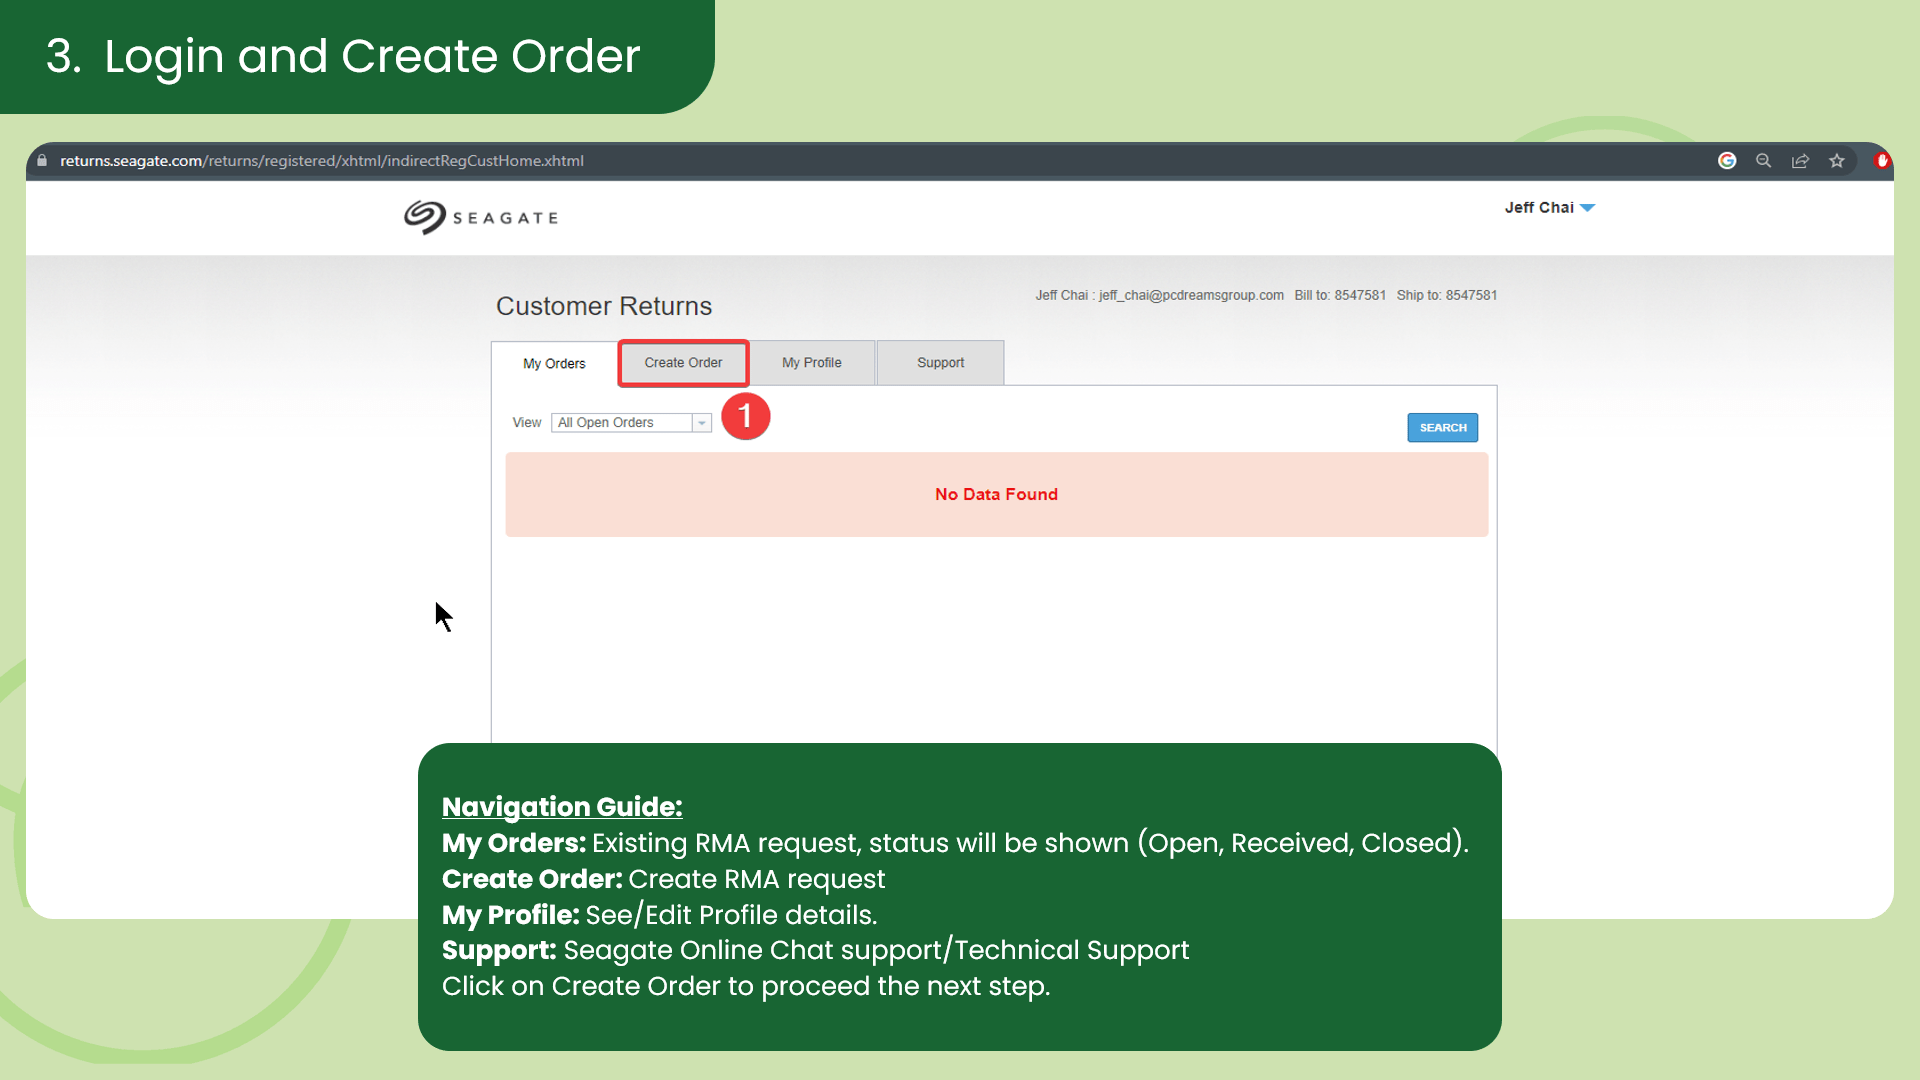Click the Google icon in address bar
This screenshot has width=1920, height=1080.
click(1727, 160)
